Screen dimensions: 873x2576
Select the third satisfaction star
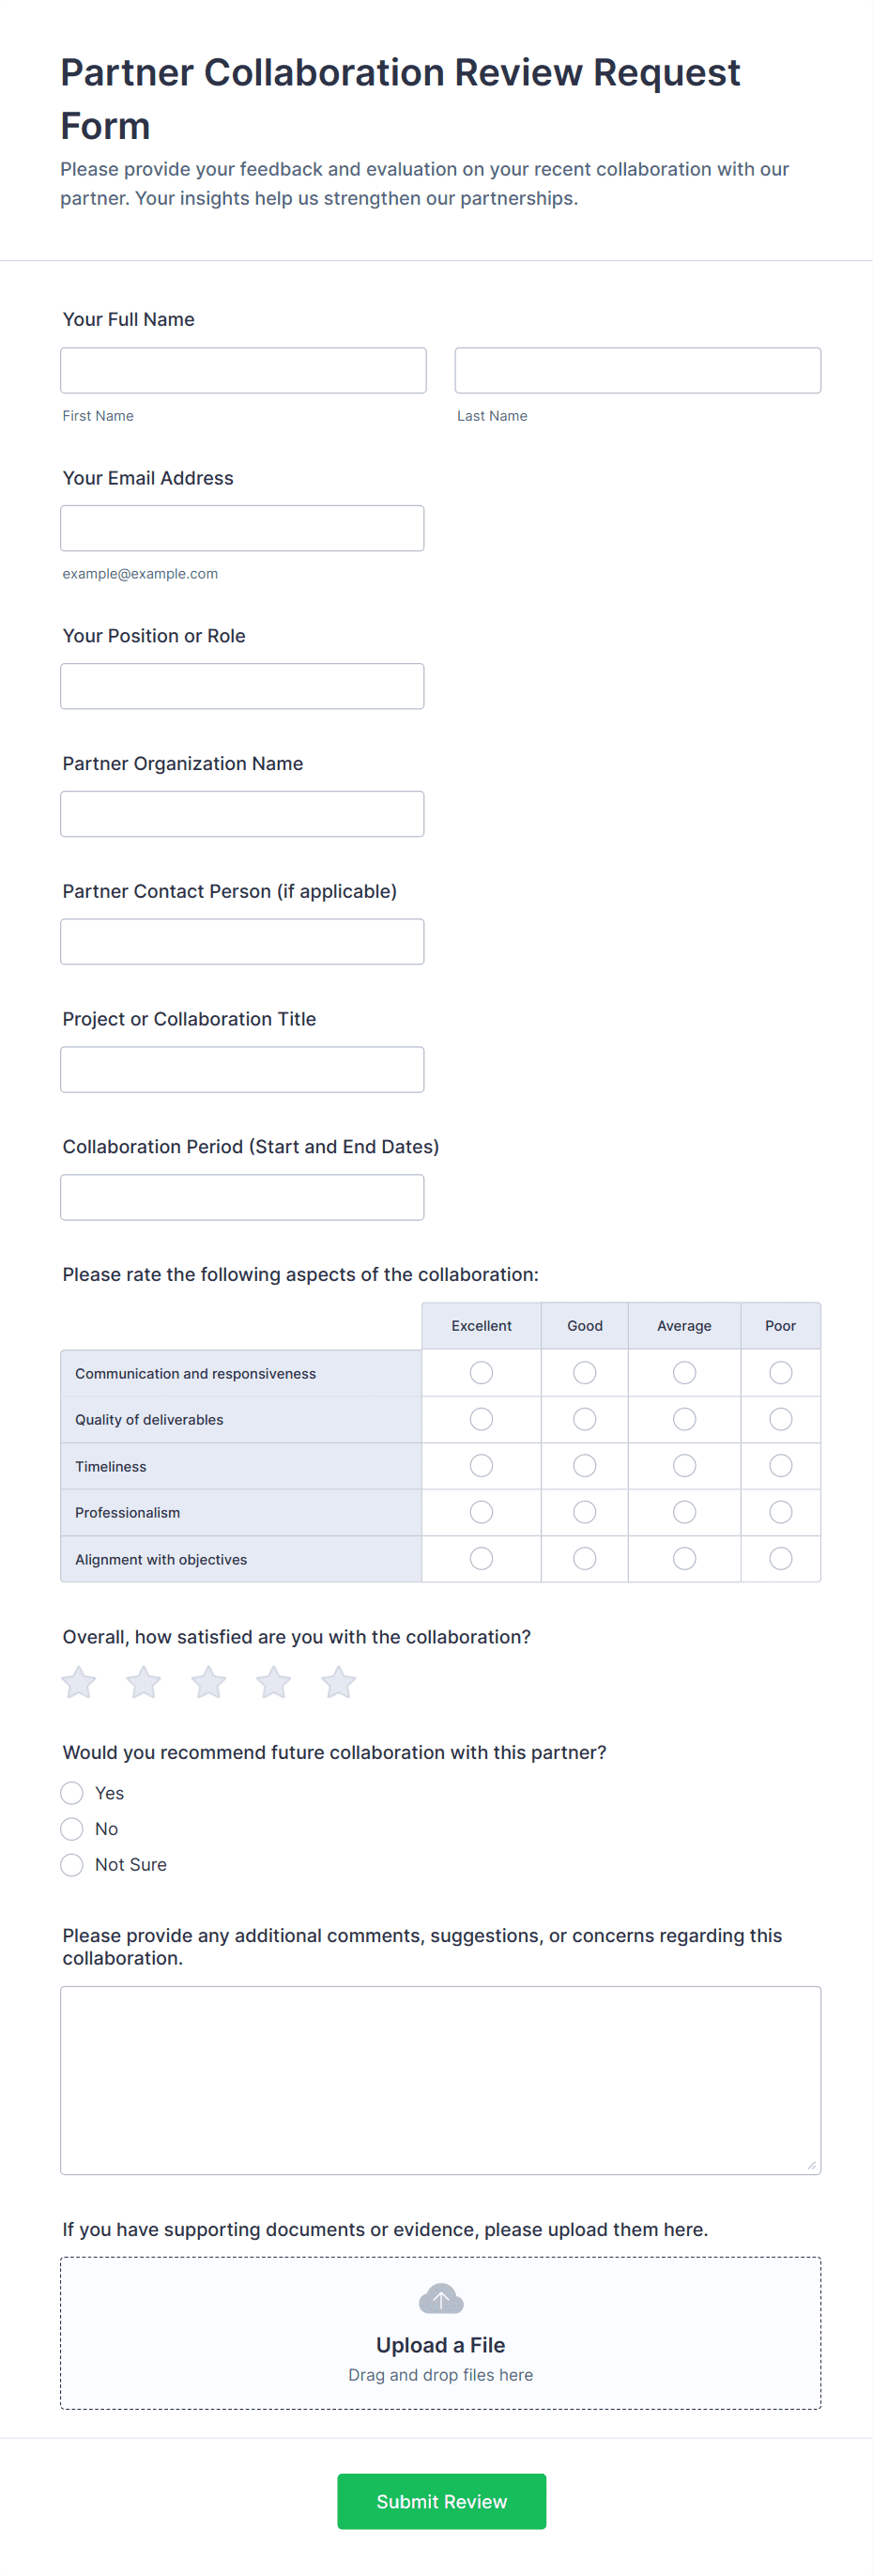tap(209, 1682)
